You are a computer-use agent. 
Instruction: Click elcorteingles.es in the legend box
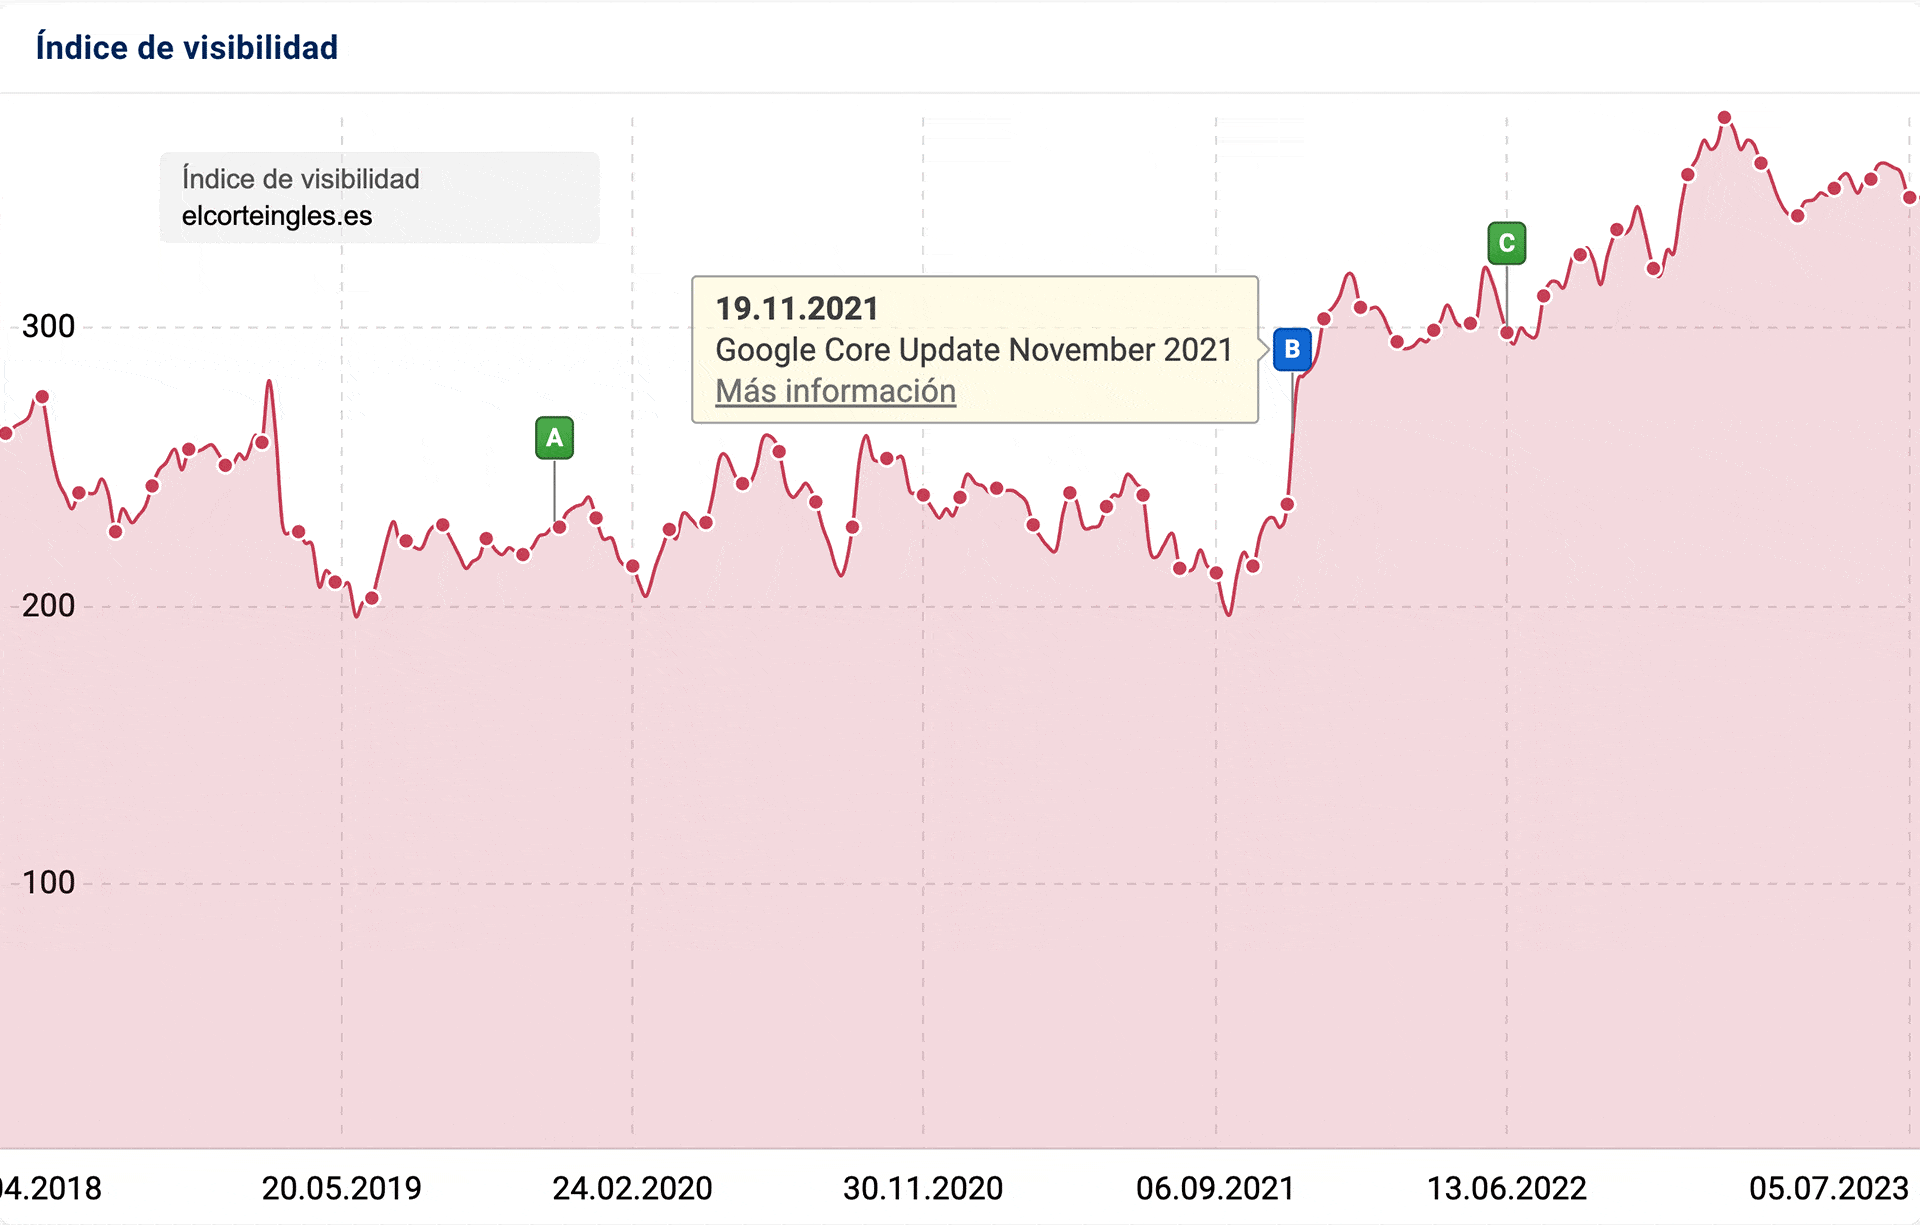point(277,216)
